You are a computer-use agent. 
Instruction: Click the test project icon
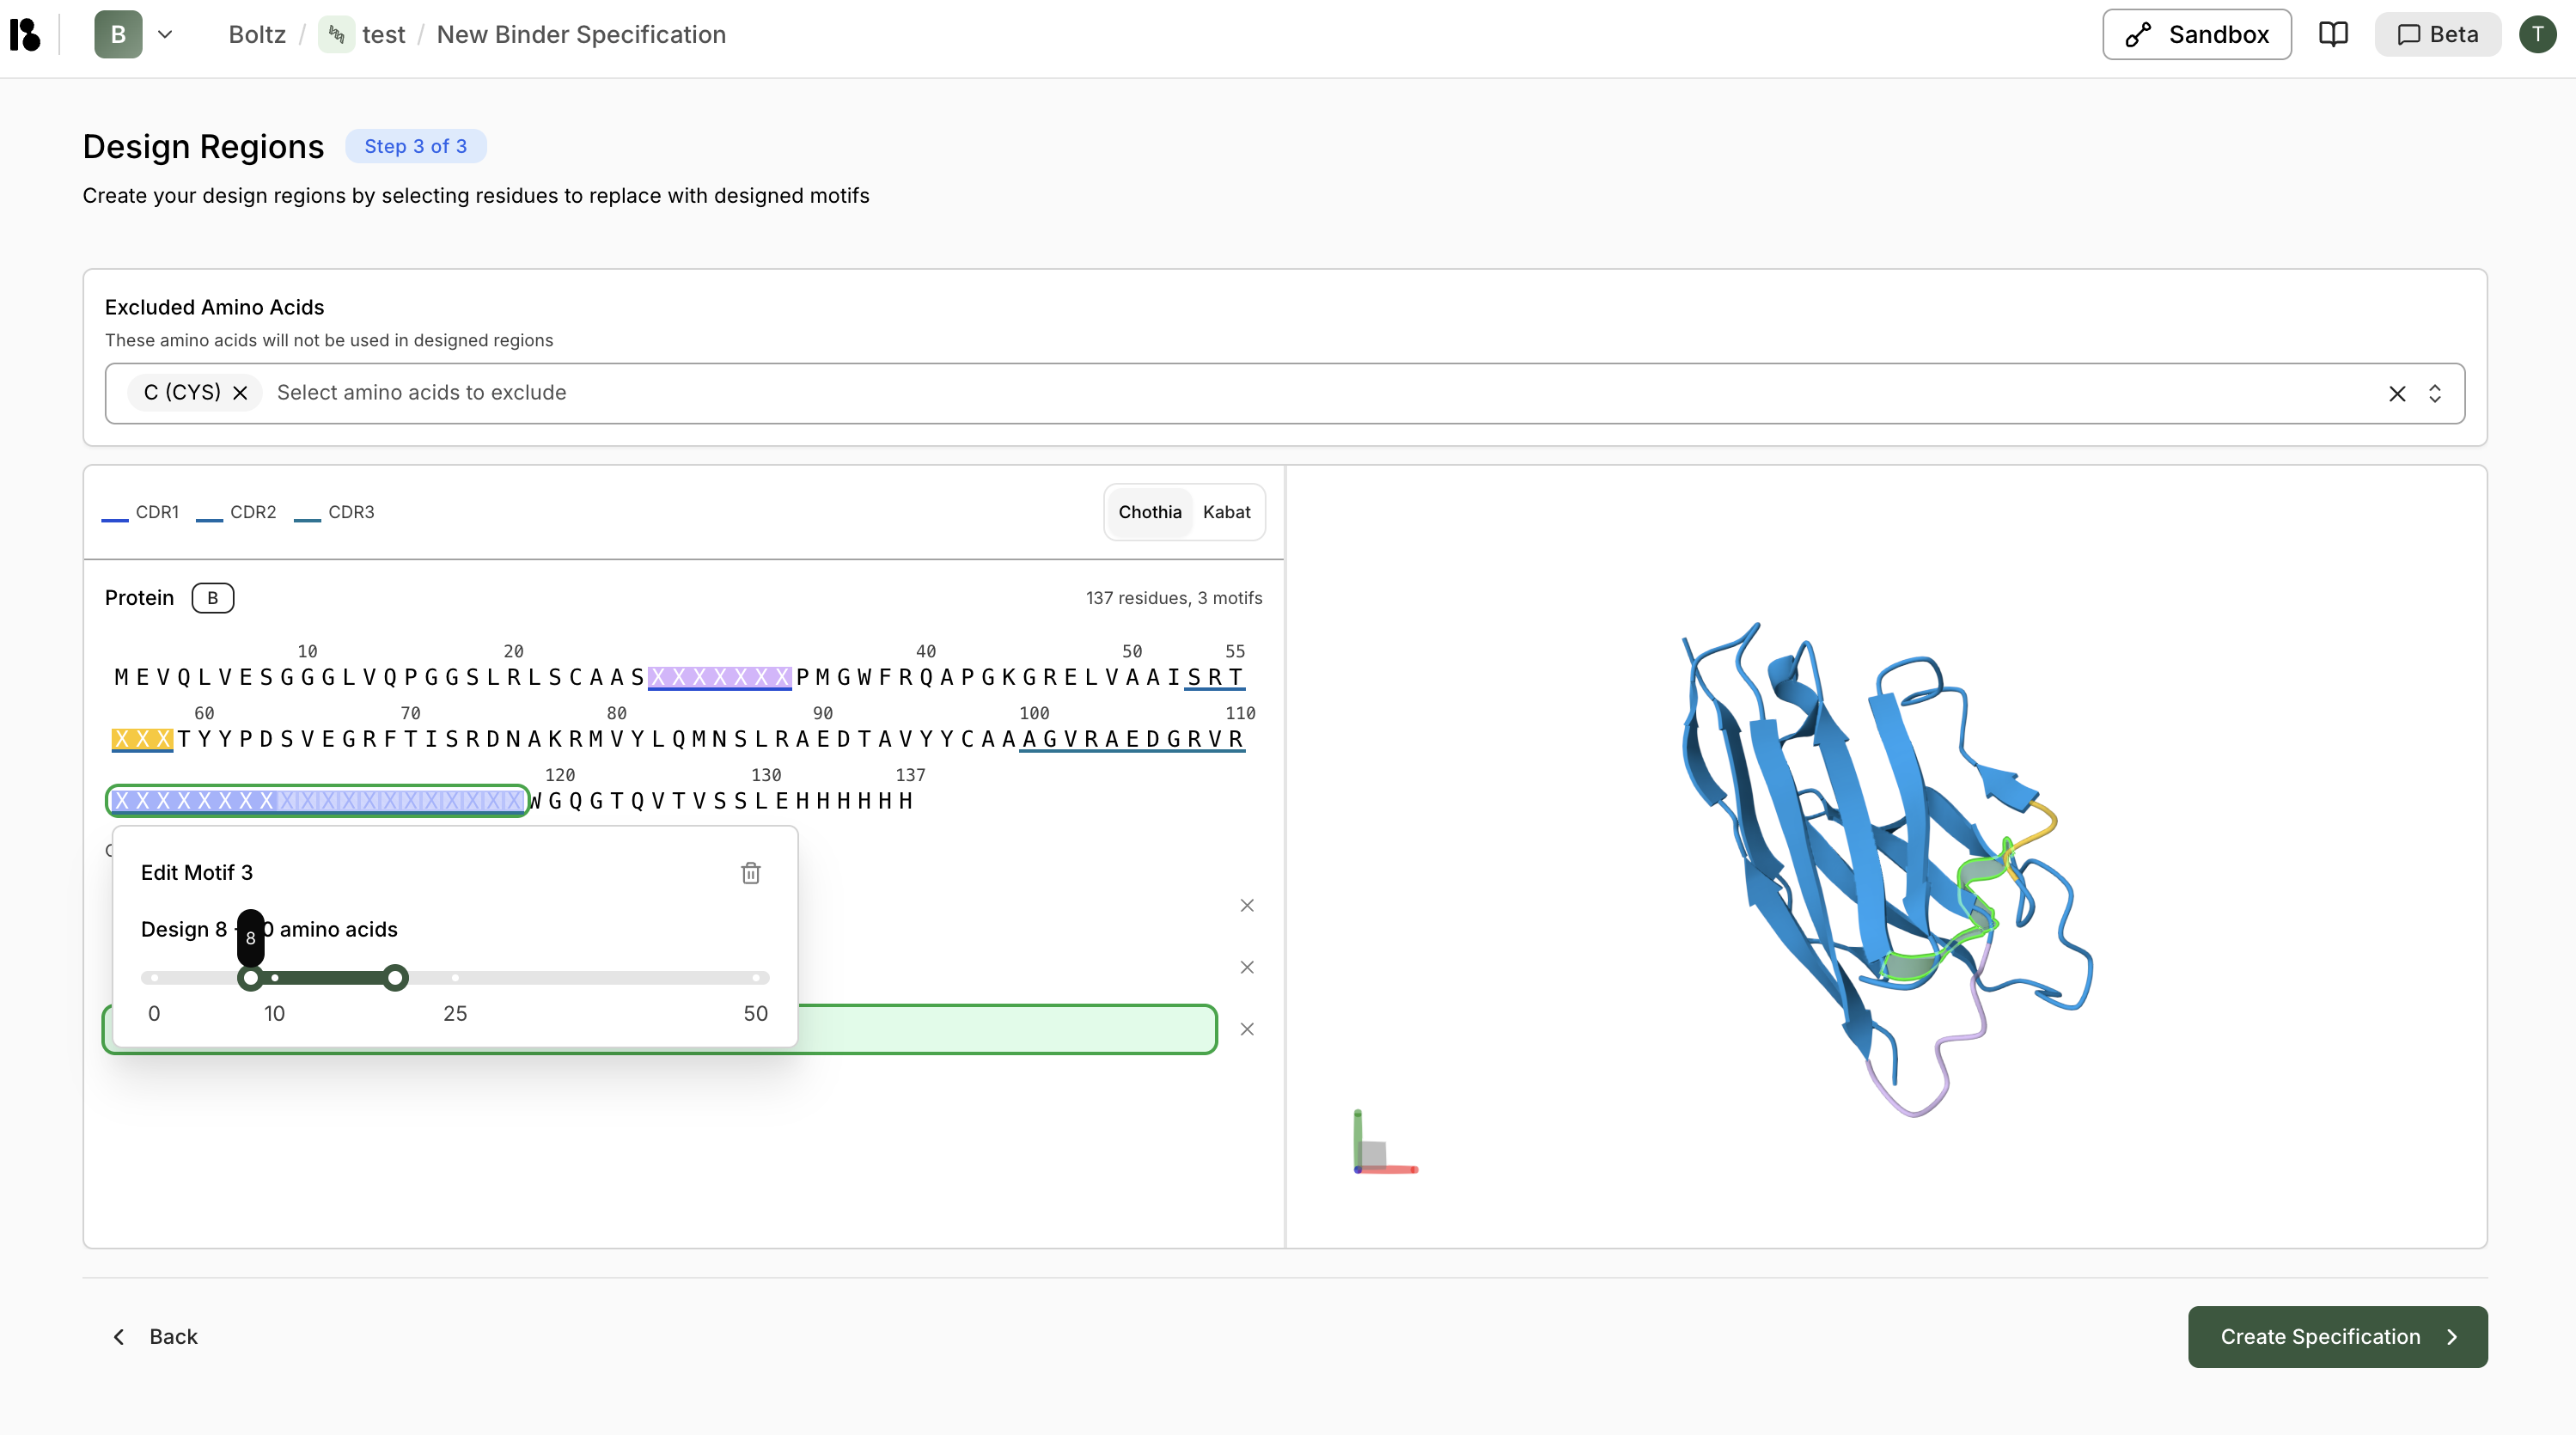click(x=336, y=34)
